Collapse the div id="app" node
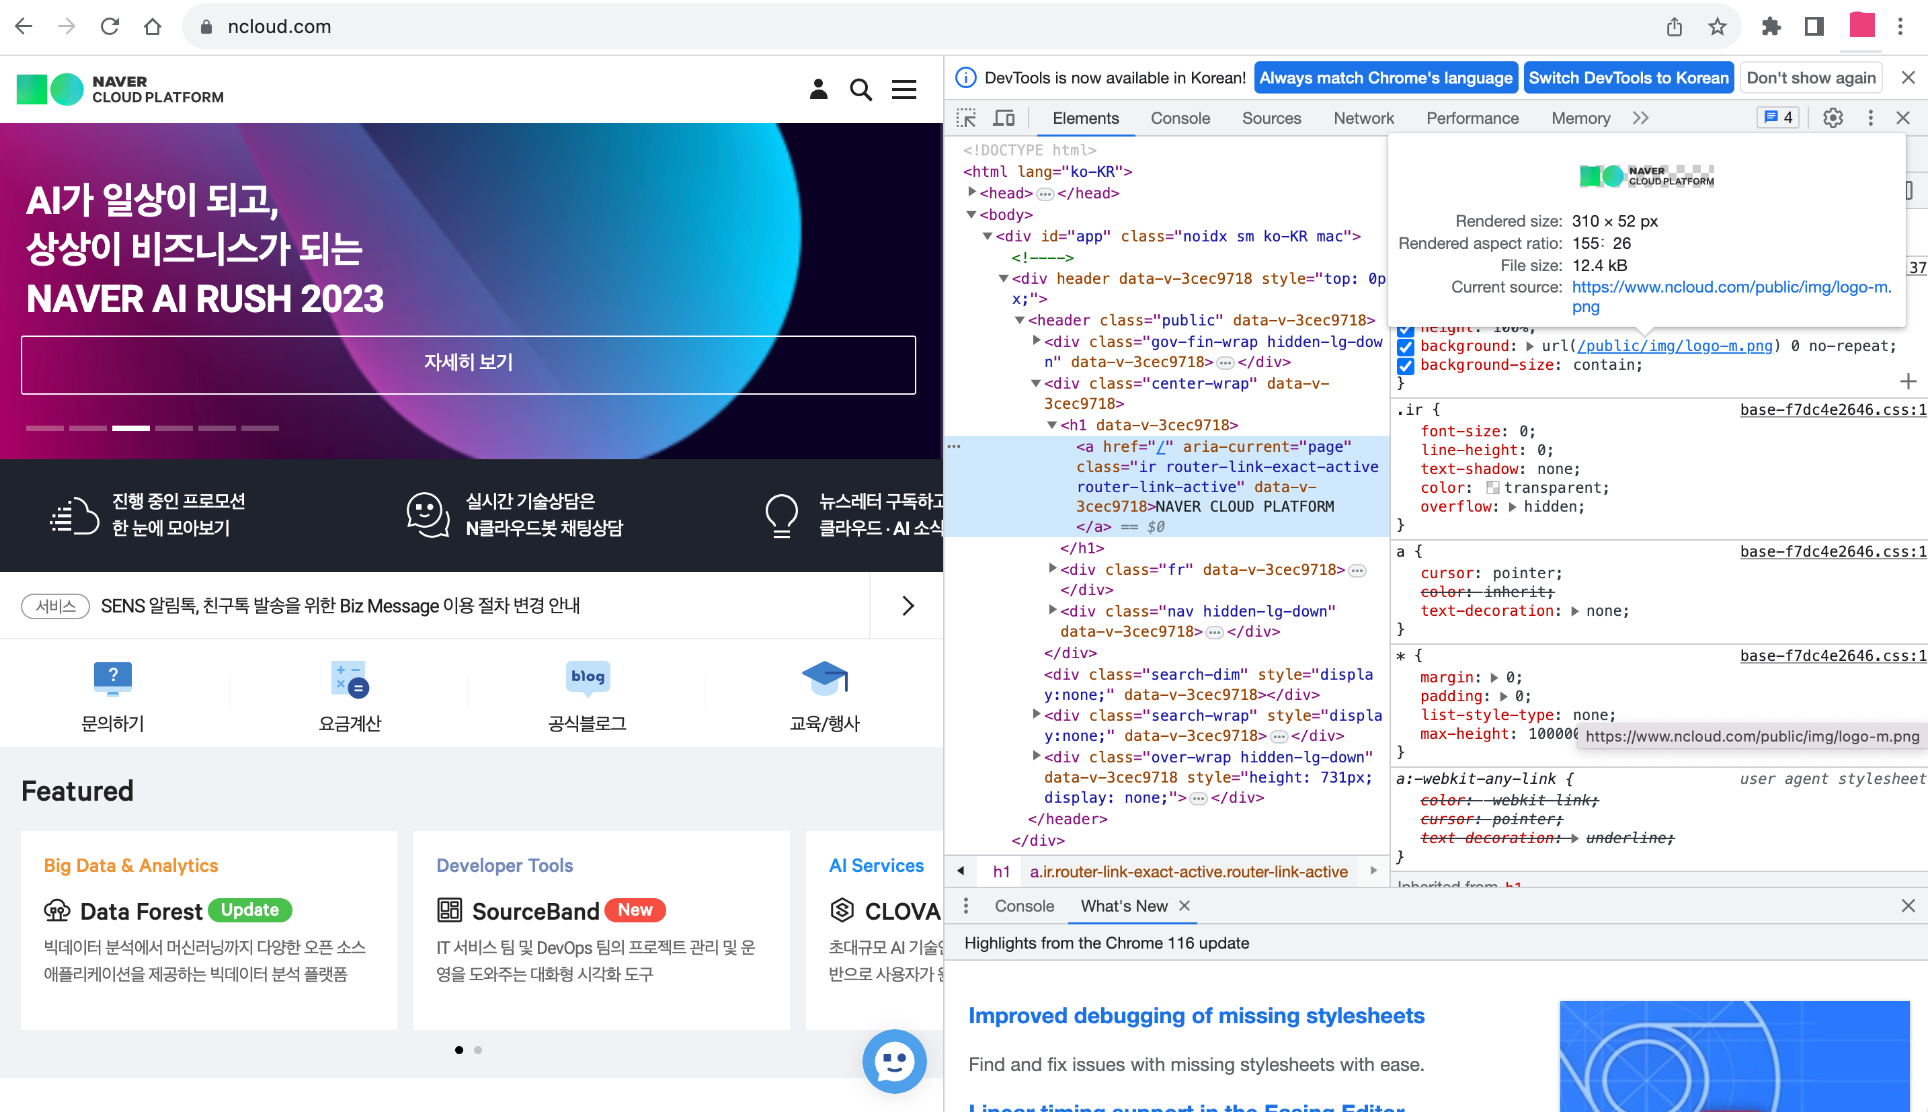 tap(987, 237)
